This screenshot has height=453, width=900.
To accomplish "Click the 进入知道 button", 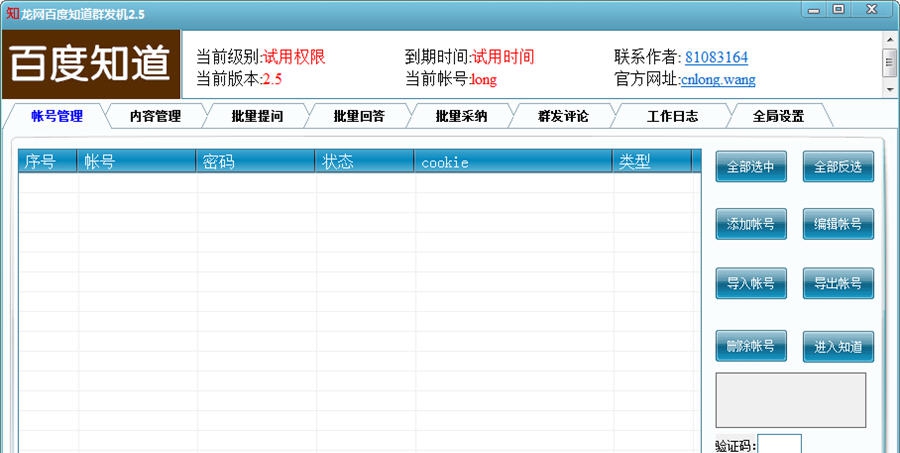I will click(838, 346).
